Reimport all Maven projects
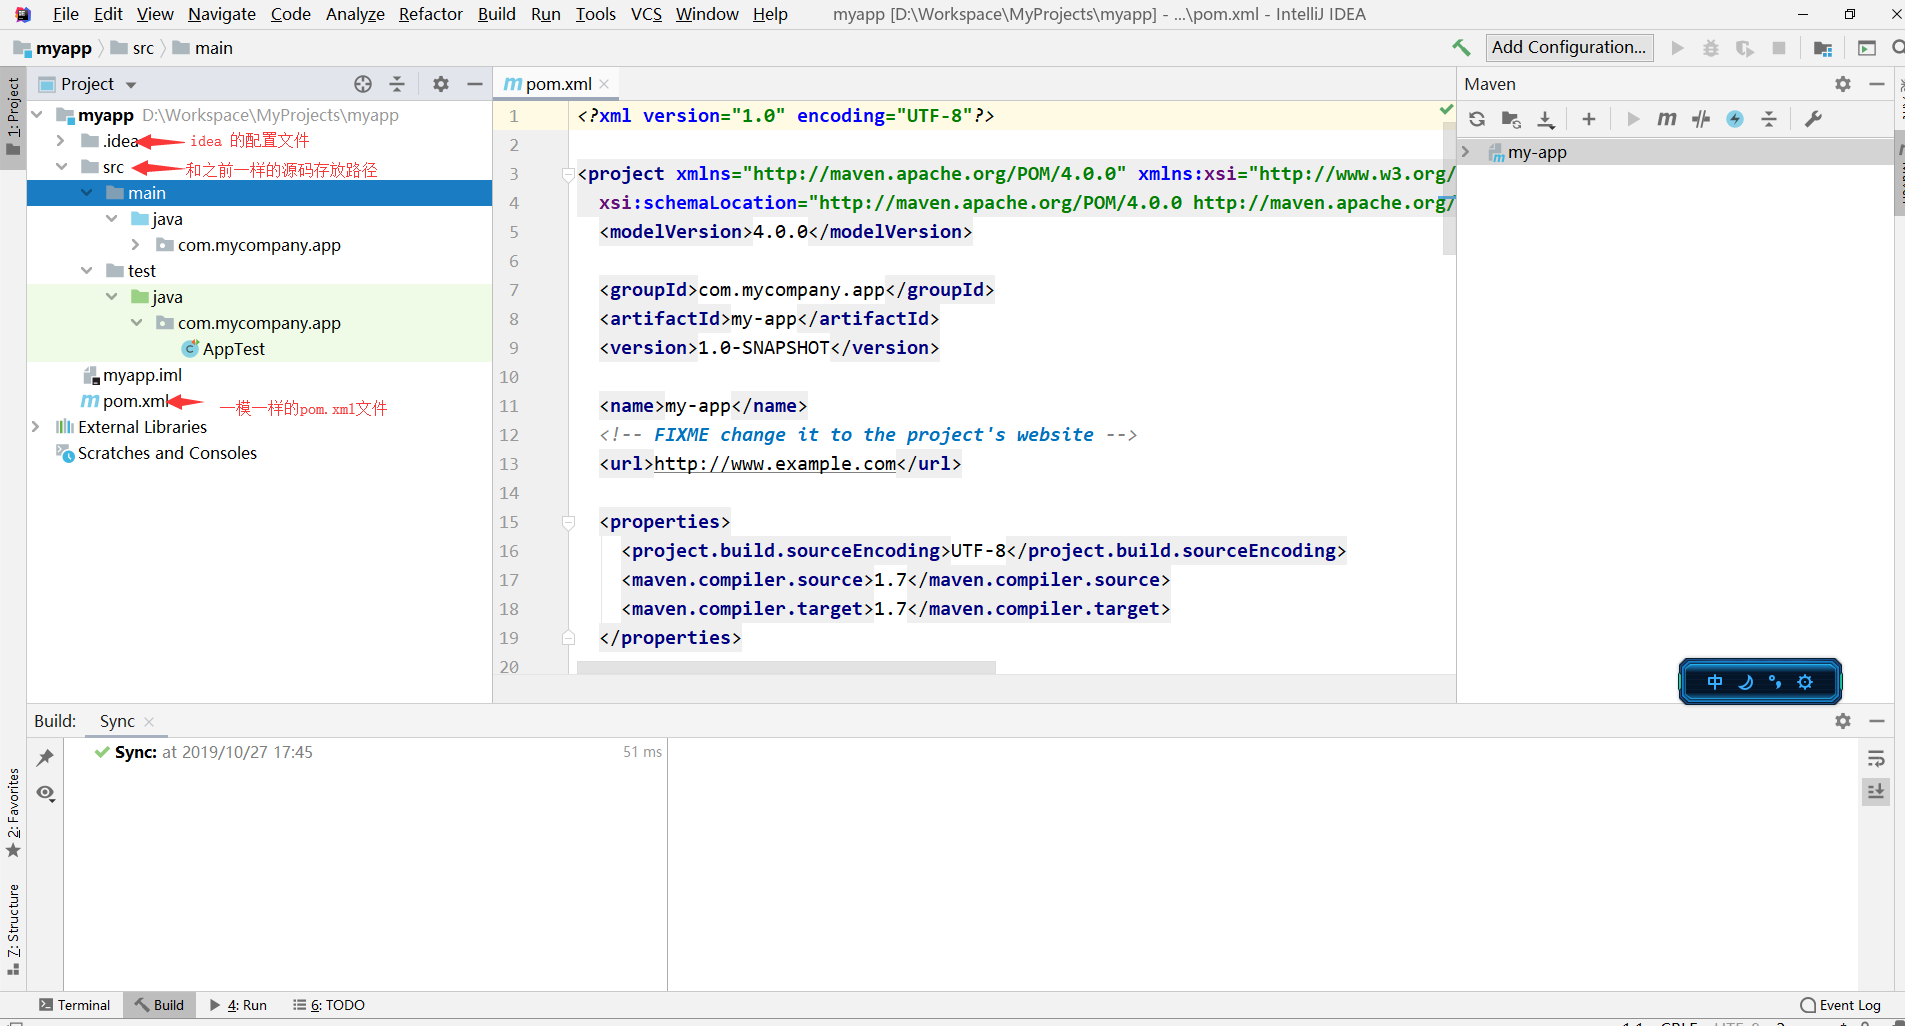Image resolution: width=1905 pixels, height=1026 pixels. (x=1477, y=120)
